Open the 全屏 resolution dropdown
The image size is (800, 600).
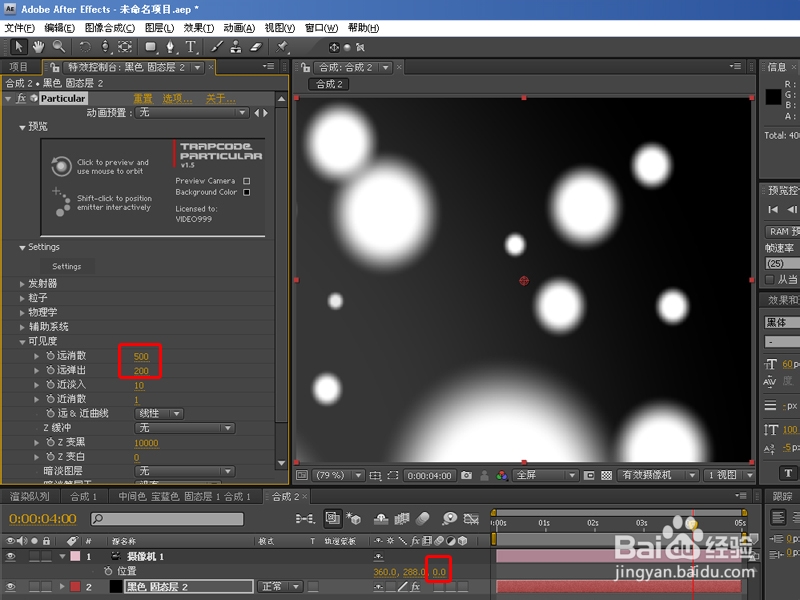click(x=545, y=476)
